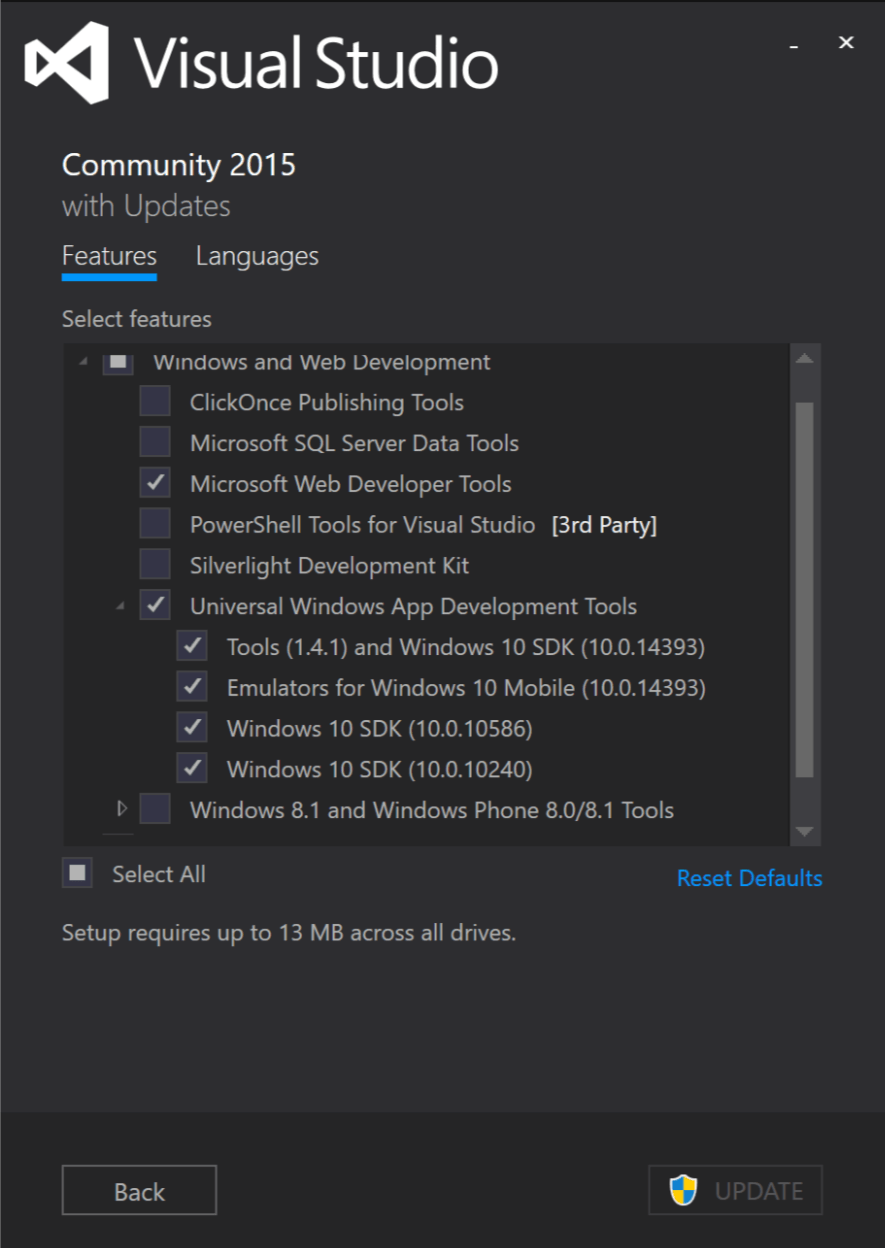This screenshot has width=885, height=1248.
Task: Uncheck Windows 10 SDK (10.0.10586)
Action: [192, 728]
